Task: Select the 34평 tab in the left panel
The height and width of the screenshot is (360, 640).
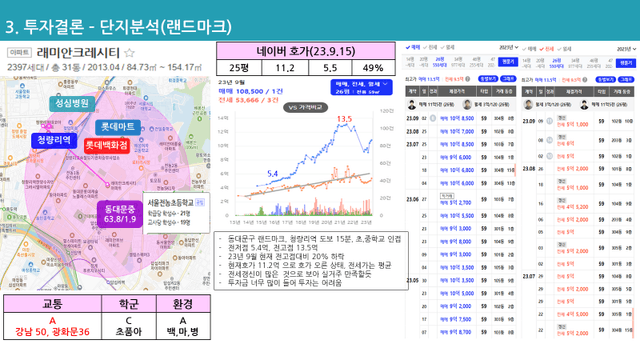Action: pos(458,62)
